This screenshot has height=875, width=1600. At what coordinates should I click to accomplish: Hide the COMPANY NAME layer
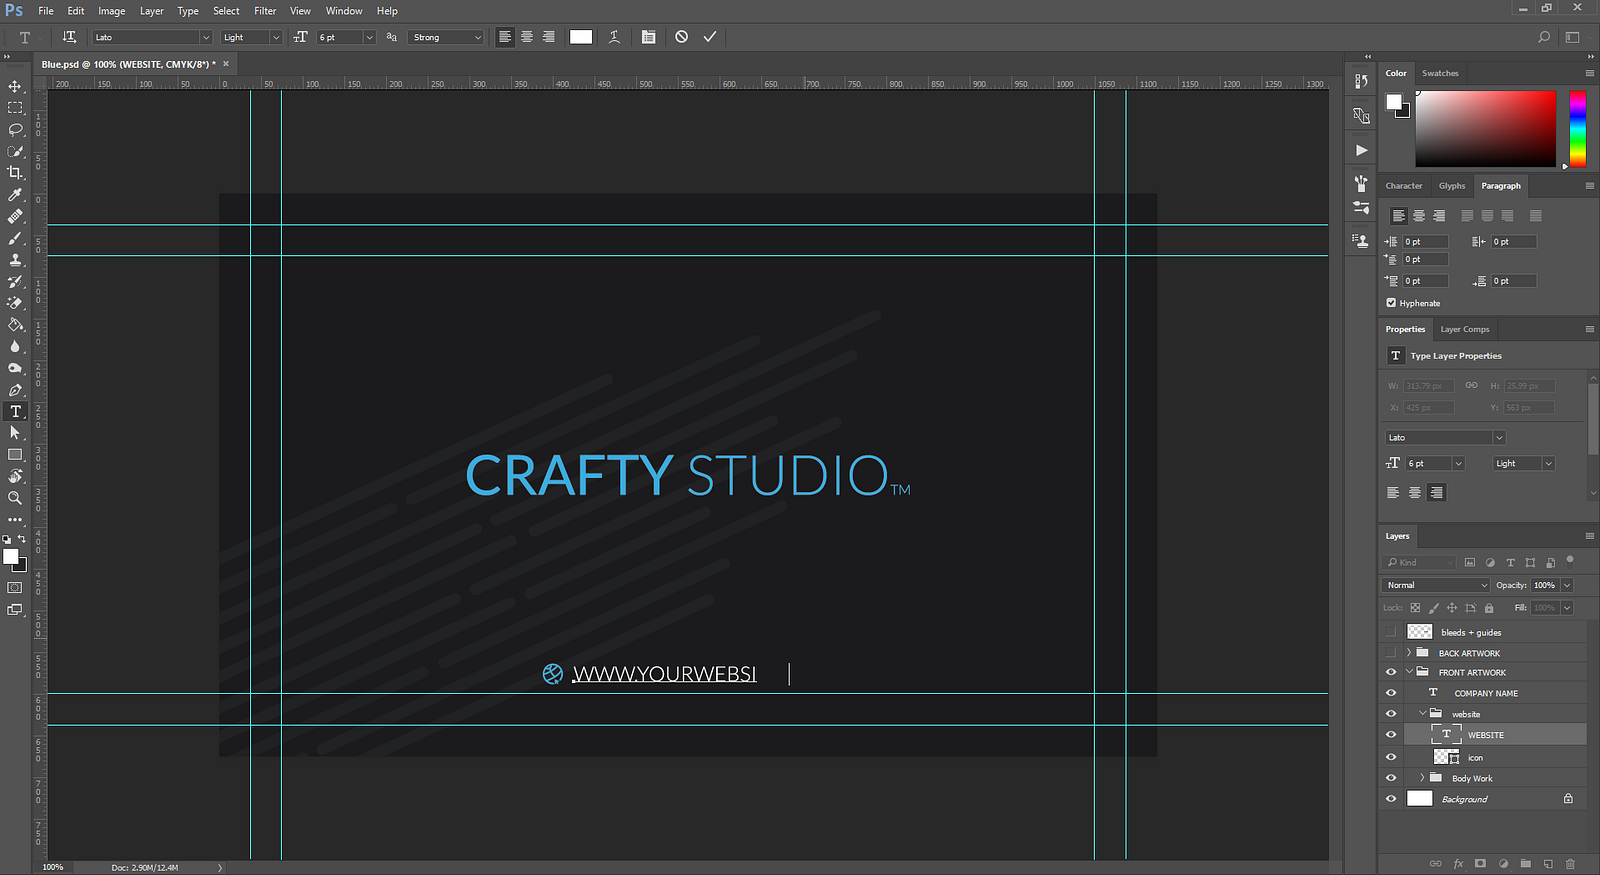1391,693
